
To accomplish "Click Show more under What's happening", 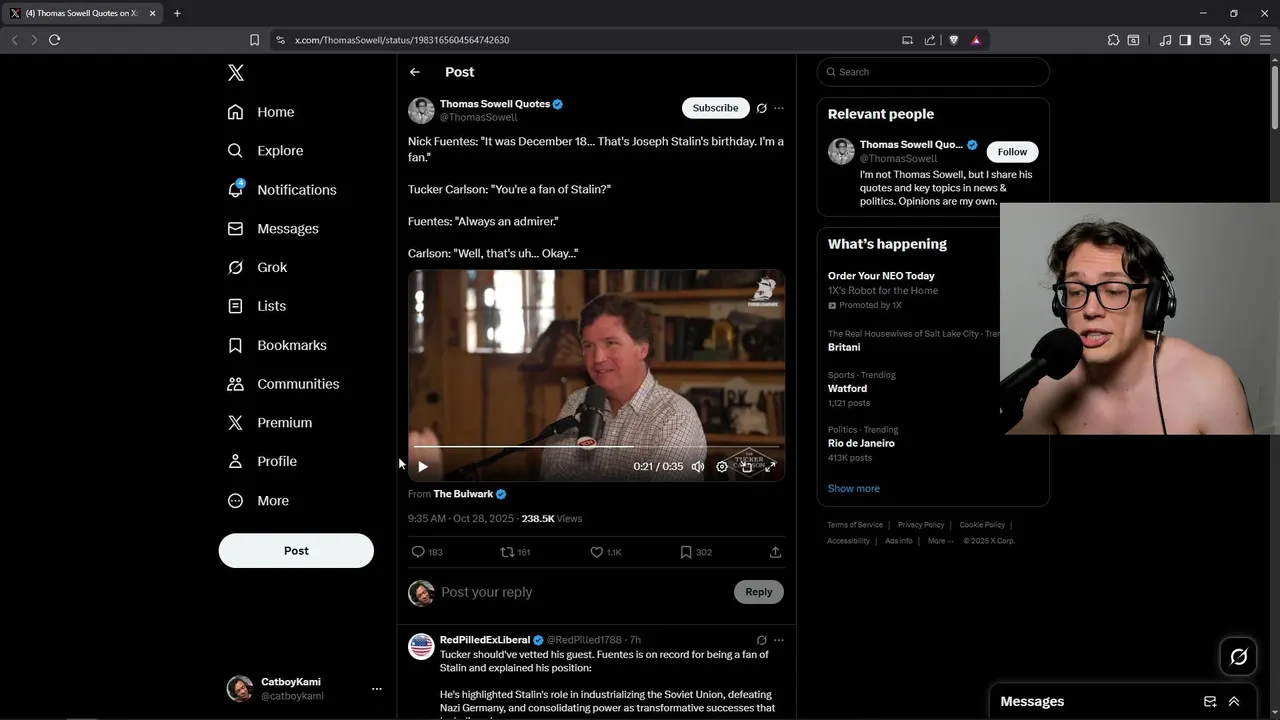I will [x=854, y=489].
